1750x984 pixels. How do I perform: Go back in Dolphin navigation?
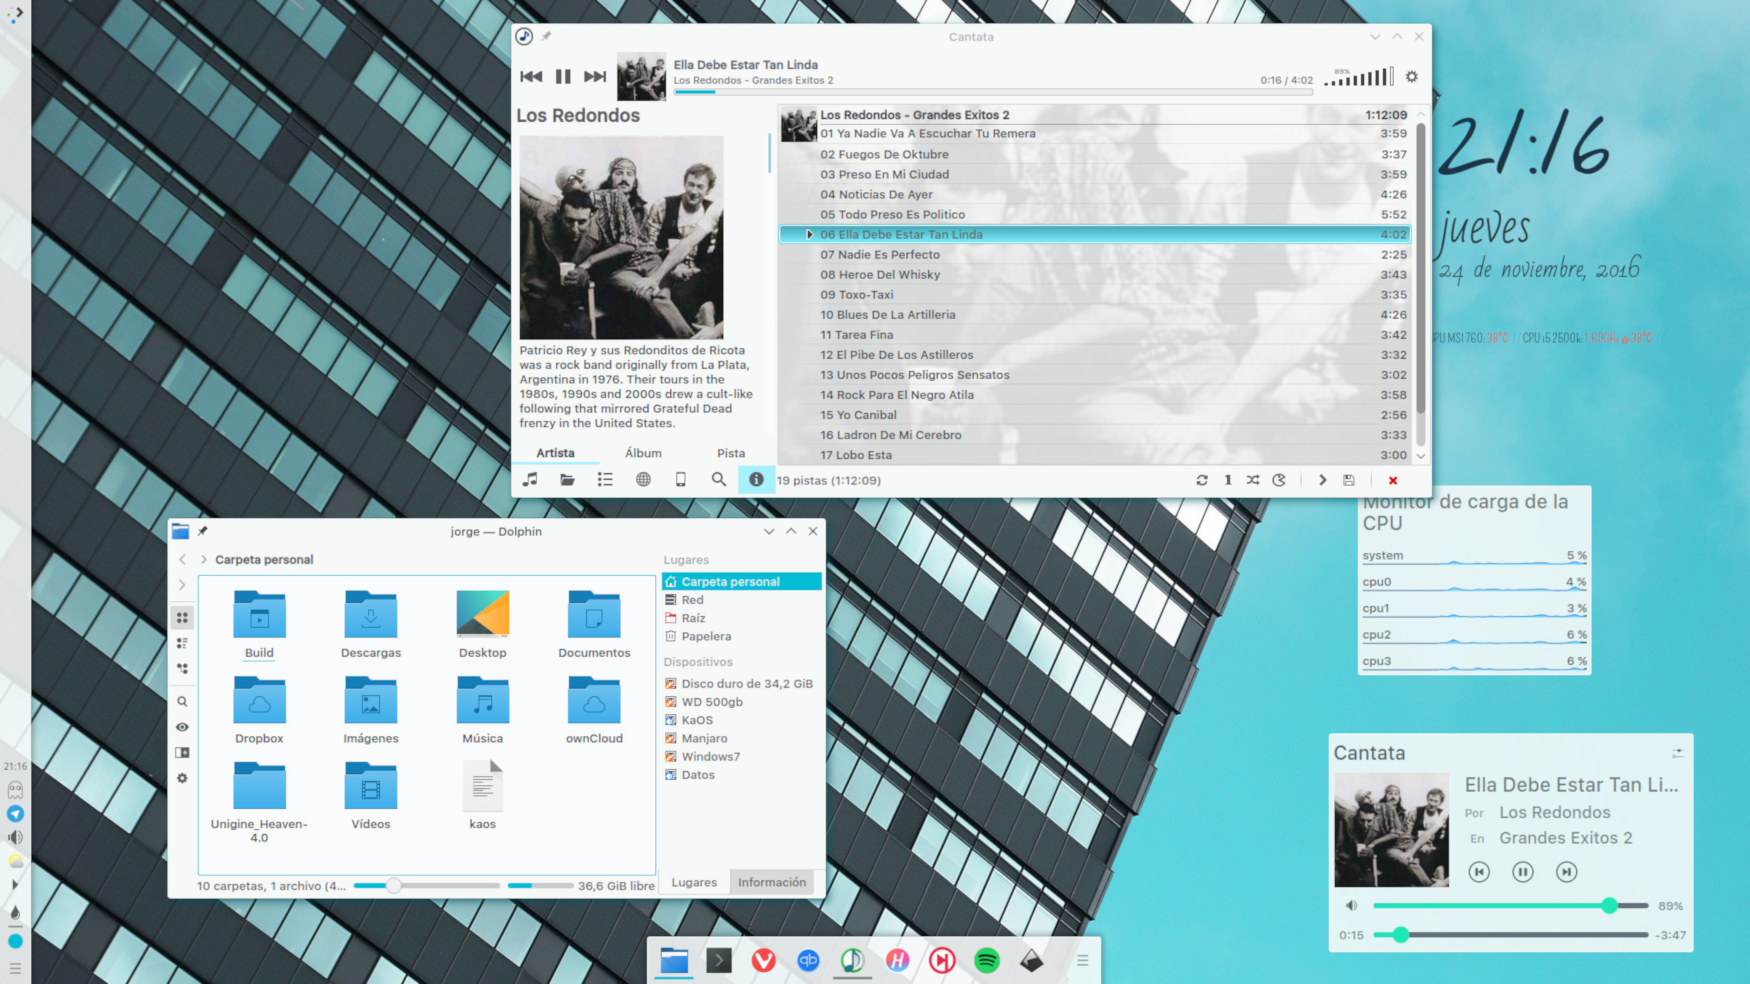182,560
